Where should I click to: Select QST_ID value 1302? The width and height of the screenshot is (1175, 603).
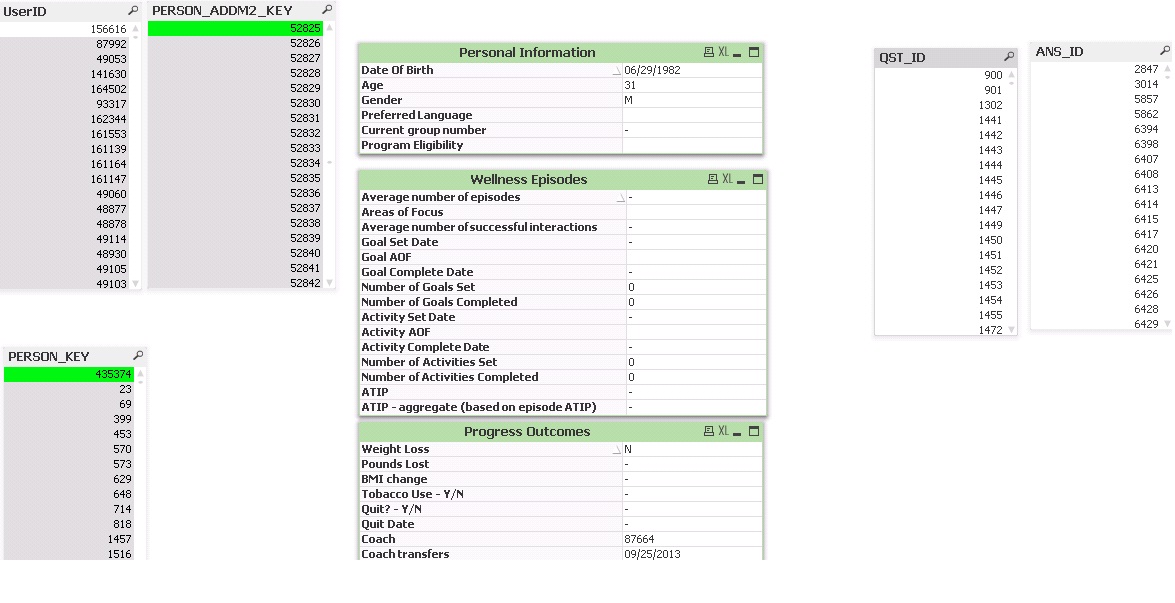(940, 105)
